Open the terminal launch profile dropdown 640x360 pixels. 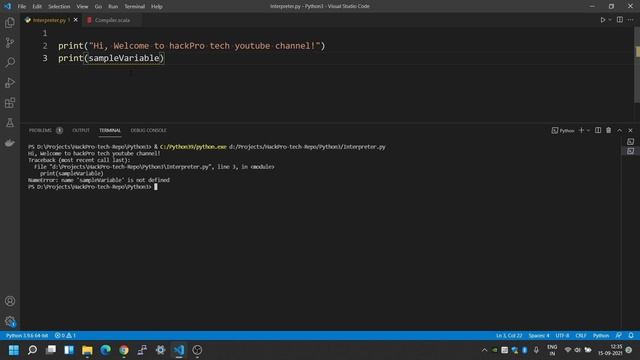pos(588,130)
